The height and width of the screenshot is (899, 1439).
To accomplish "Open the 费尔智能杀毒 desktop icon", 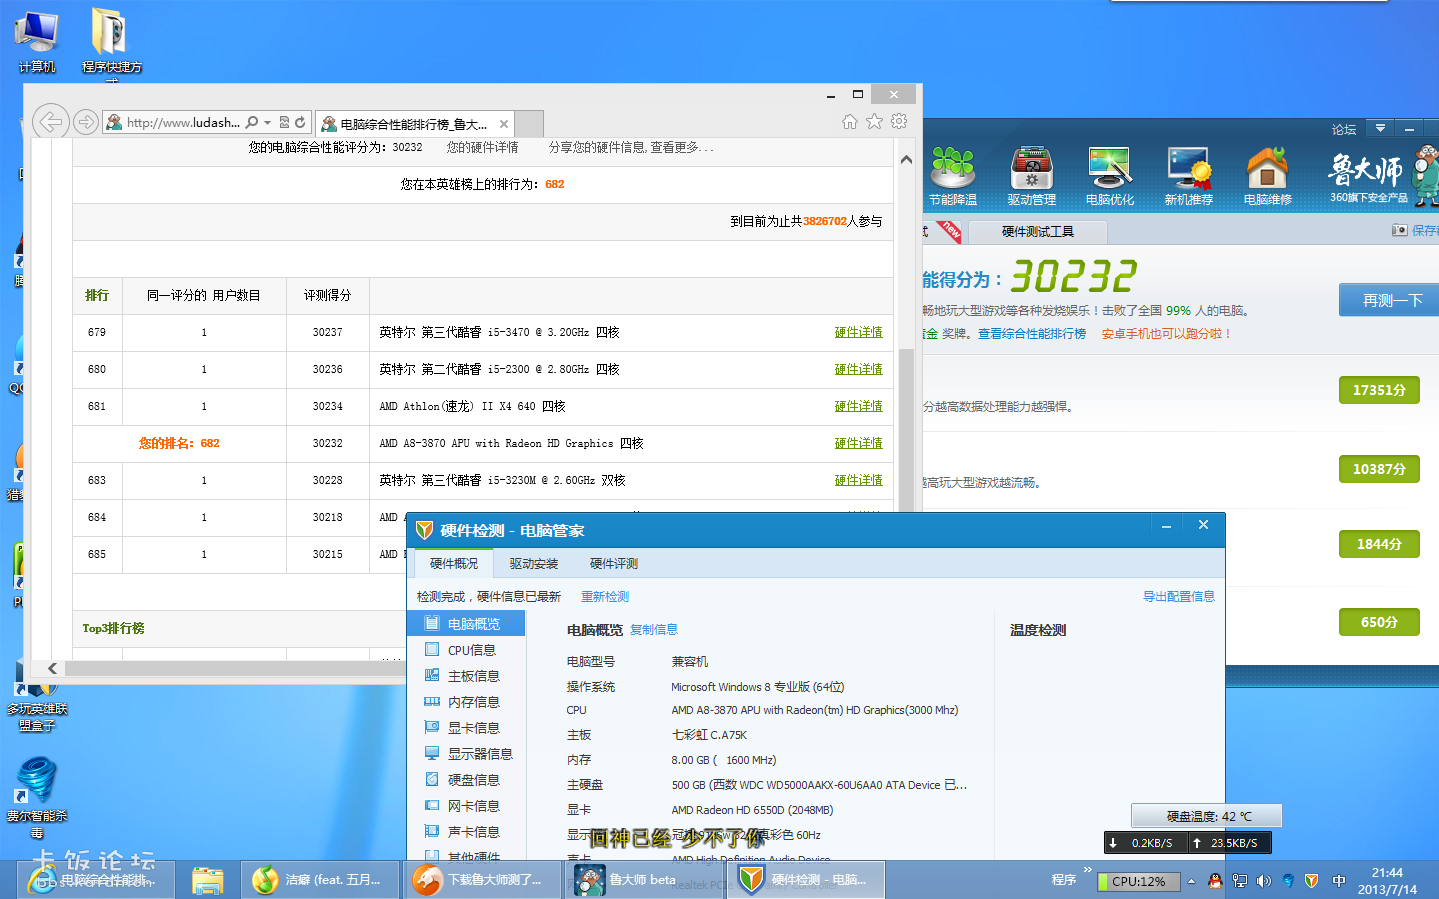I will coord(37,797).
